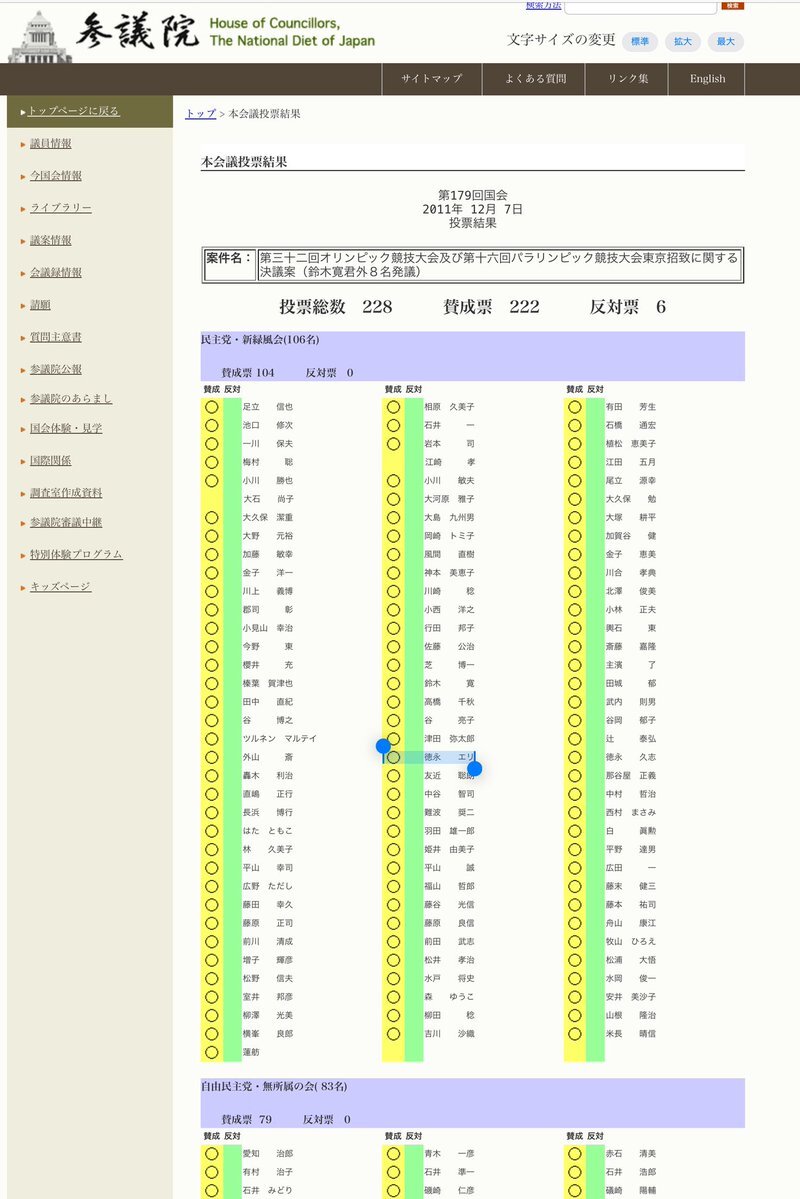Set font size to 拡大
This screenshot has height=1199, width=800.
point(683,41)
